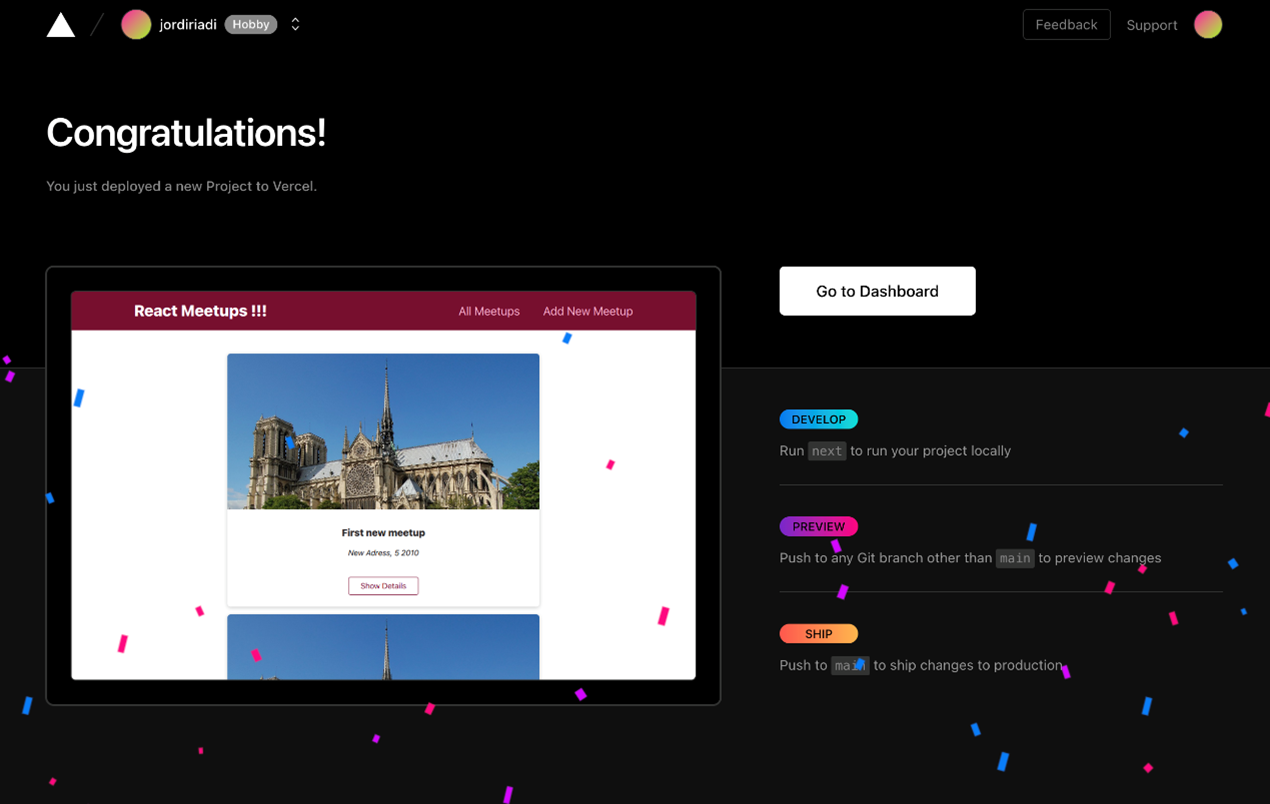Expand the account selector next to jordiriadi
This screenshot has height=804, width=1270.
[x=295, y=24]
